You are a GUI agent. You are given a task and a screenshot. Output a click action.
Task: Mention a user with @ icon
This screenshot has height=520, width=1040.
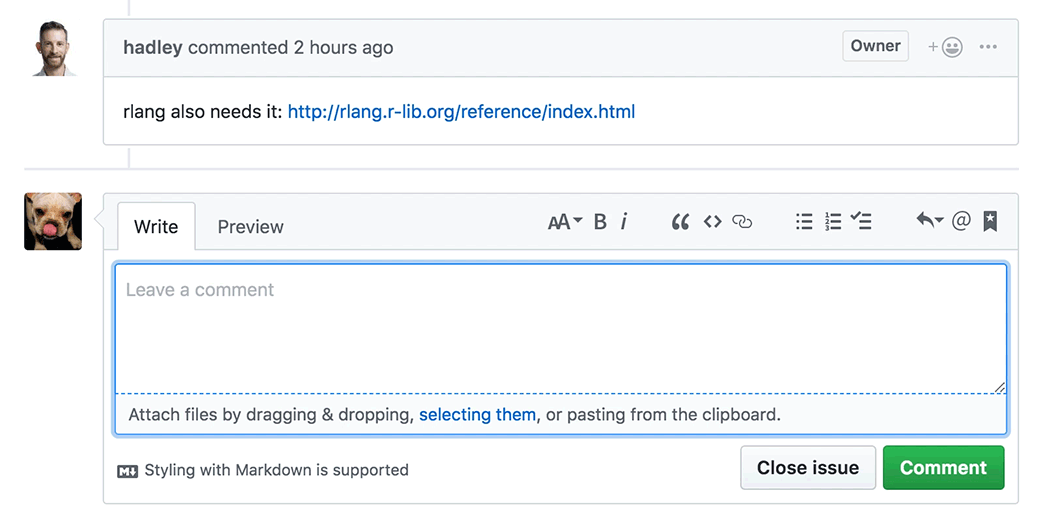coord(961,222)
